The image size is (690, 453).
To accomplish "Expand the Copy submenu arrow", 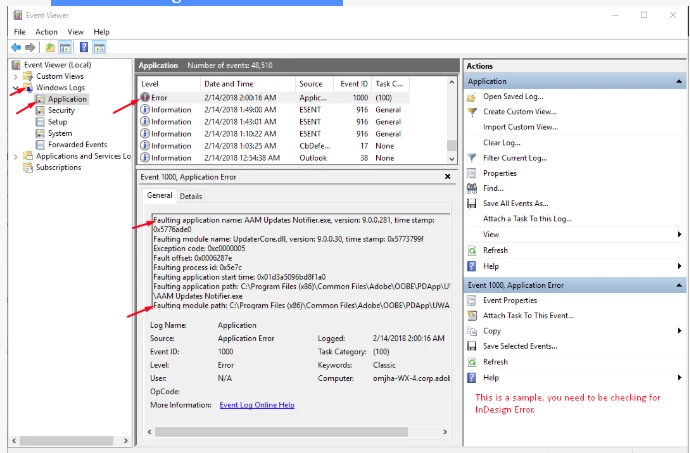I will (x=679, y=331).
